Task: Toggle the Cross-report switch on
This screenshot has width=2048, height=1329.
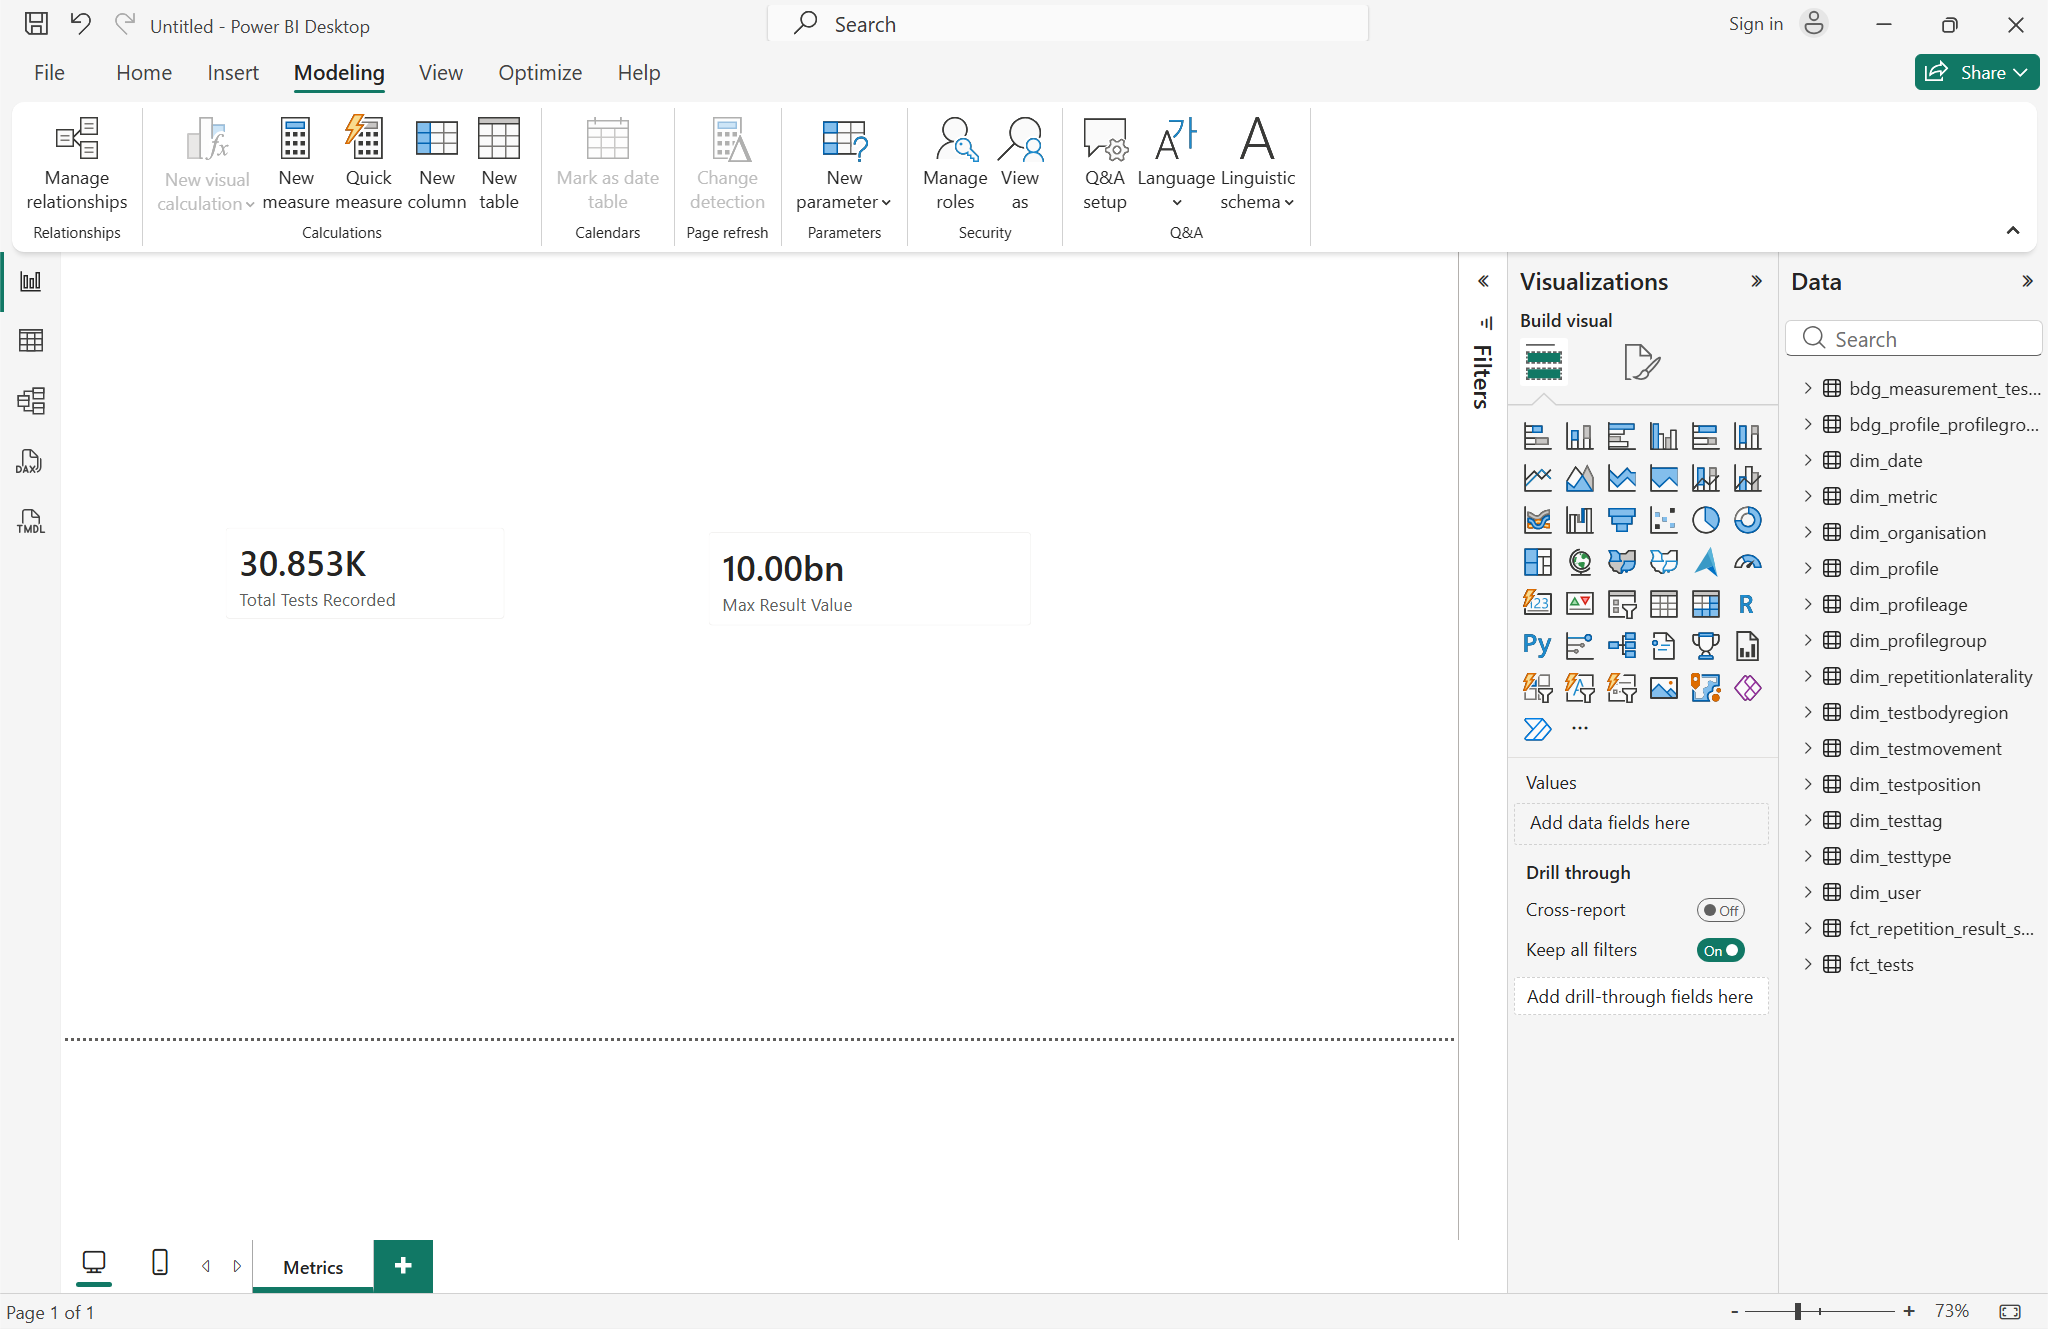Action: pyautogui.click(x=1720, y=910)
